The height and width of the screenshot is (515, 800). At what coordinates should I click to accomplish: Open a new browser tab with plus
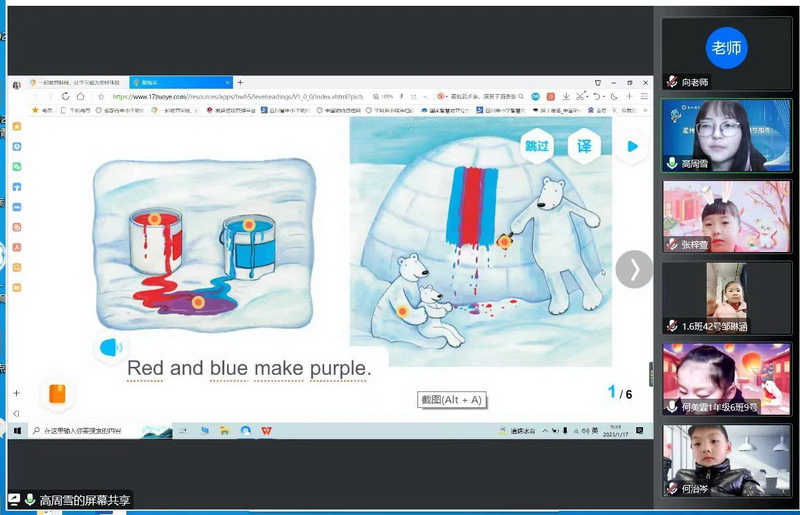tap(240, 82)
